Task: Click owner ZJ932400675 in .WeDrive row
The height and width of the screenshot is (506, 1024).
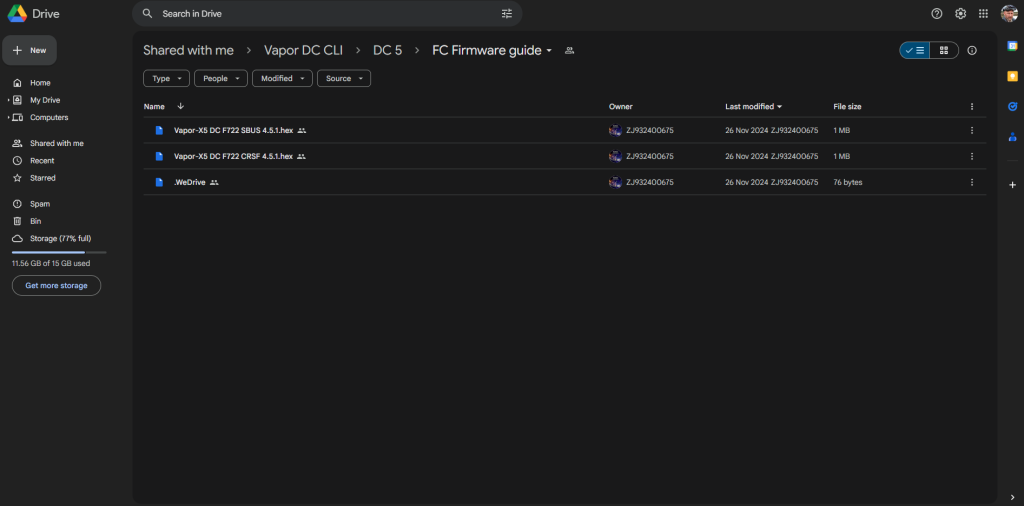Action: (650, 182)
